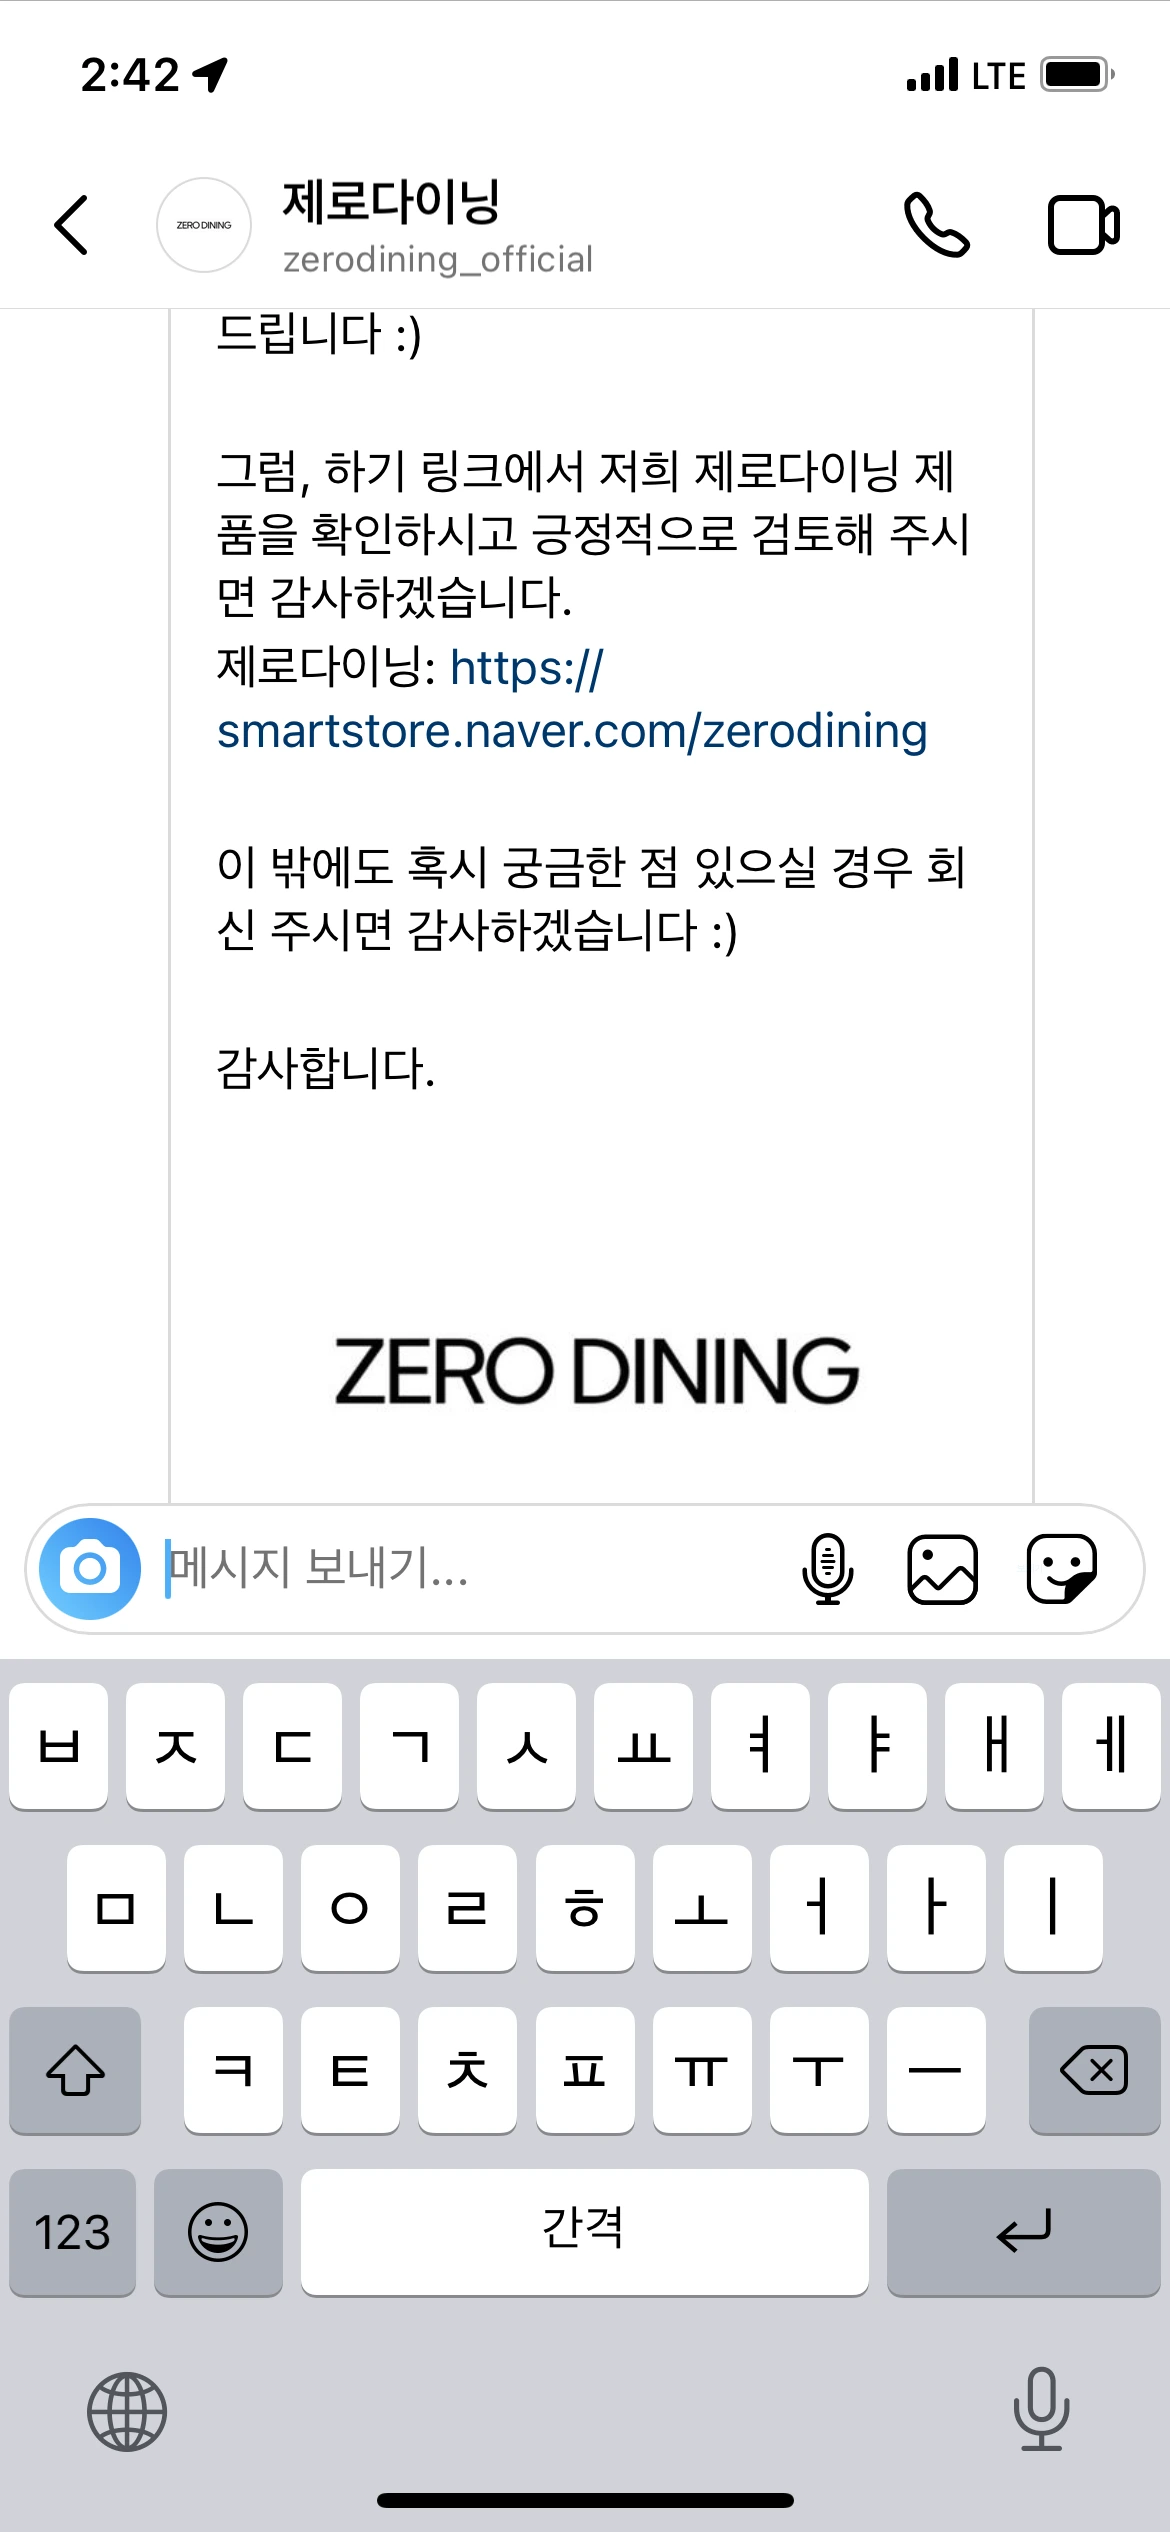Image resolution: width=1170 pixels, height=2532 pixels.
Task: Start a video call with zerodining_official
Action: coord(1084,225)
